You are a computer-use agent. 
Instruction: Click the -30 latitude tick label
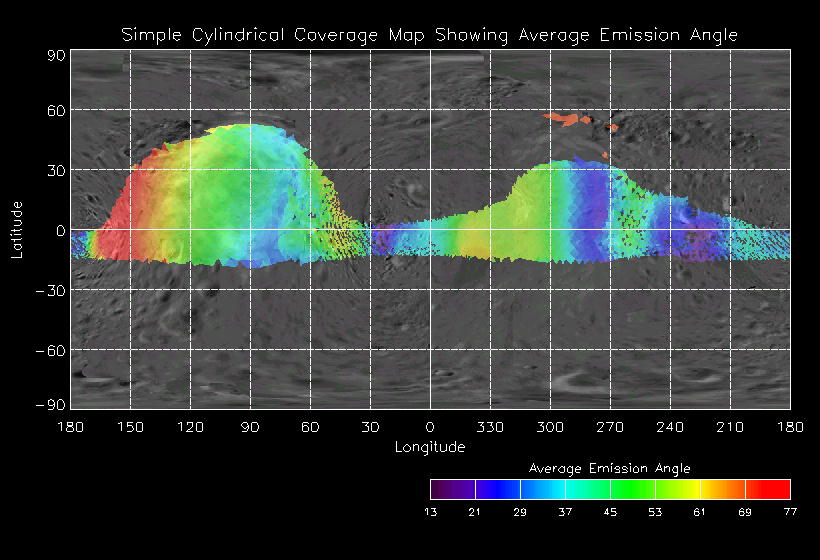[x=51, y=290]
